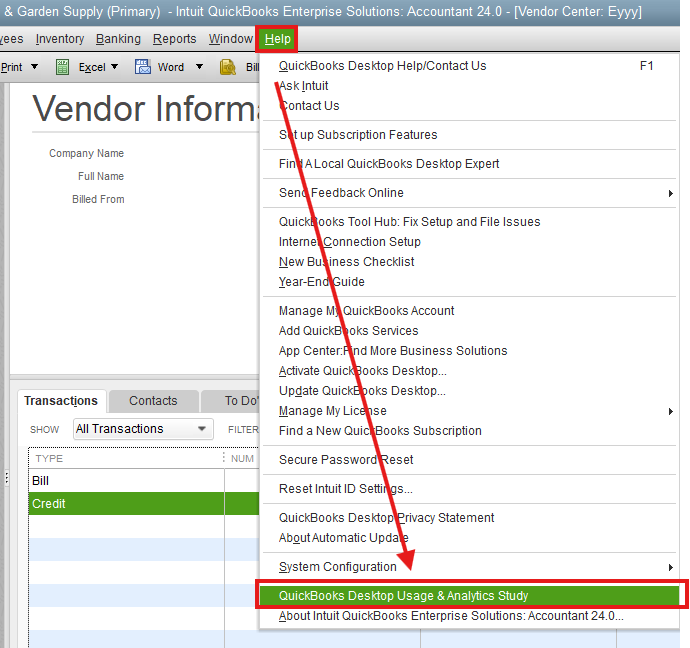Switch to the Transactions tab
The width and height of the screenshot is (690, 648).
point(61,401)
